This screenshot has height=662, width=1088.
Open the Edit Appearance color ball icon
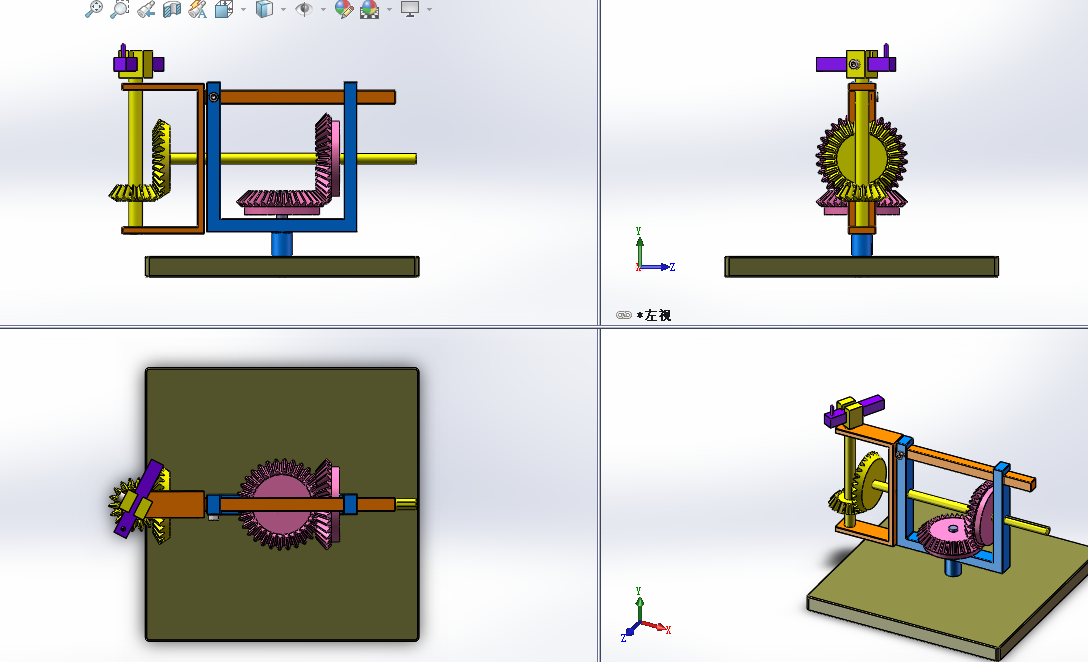tap(343, 9)
